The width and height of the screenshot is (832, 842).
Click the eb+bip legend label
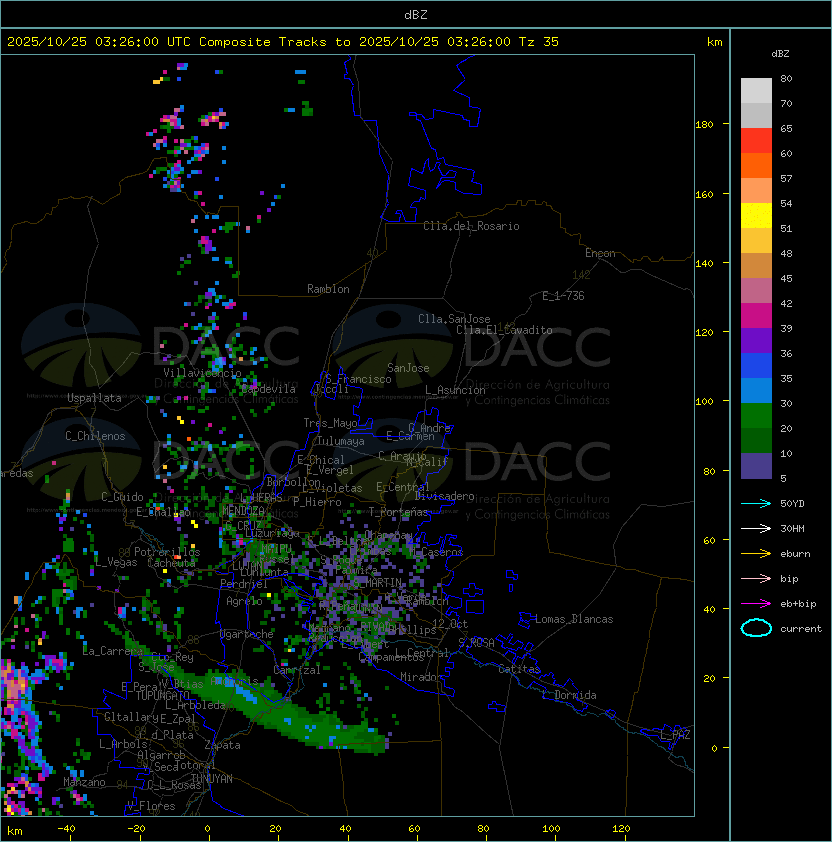798,604
